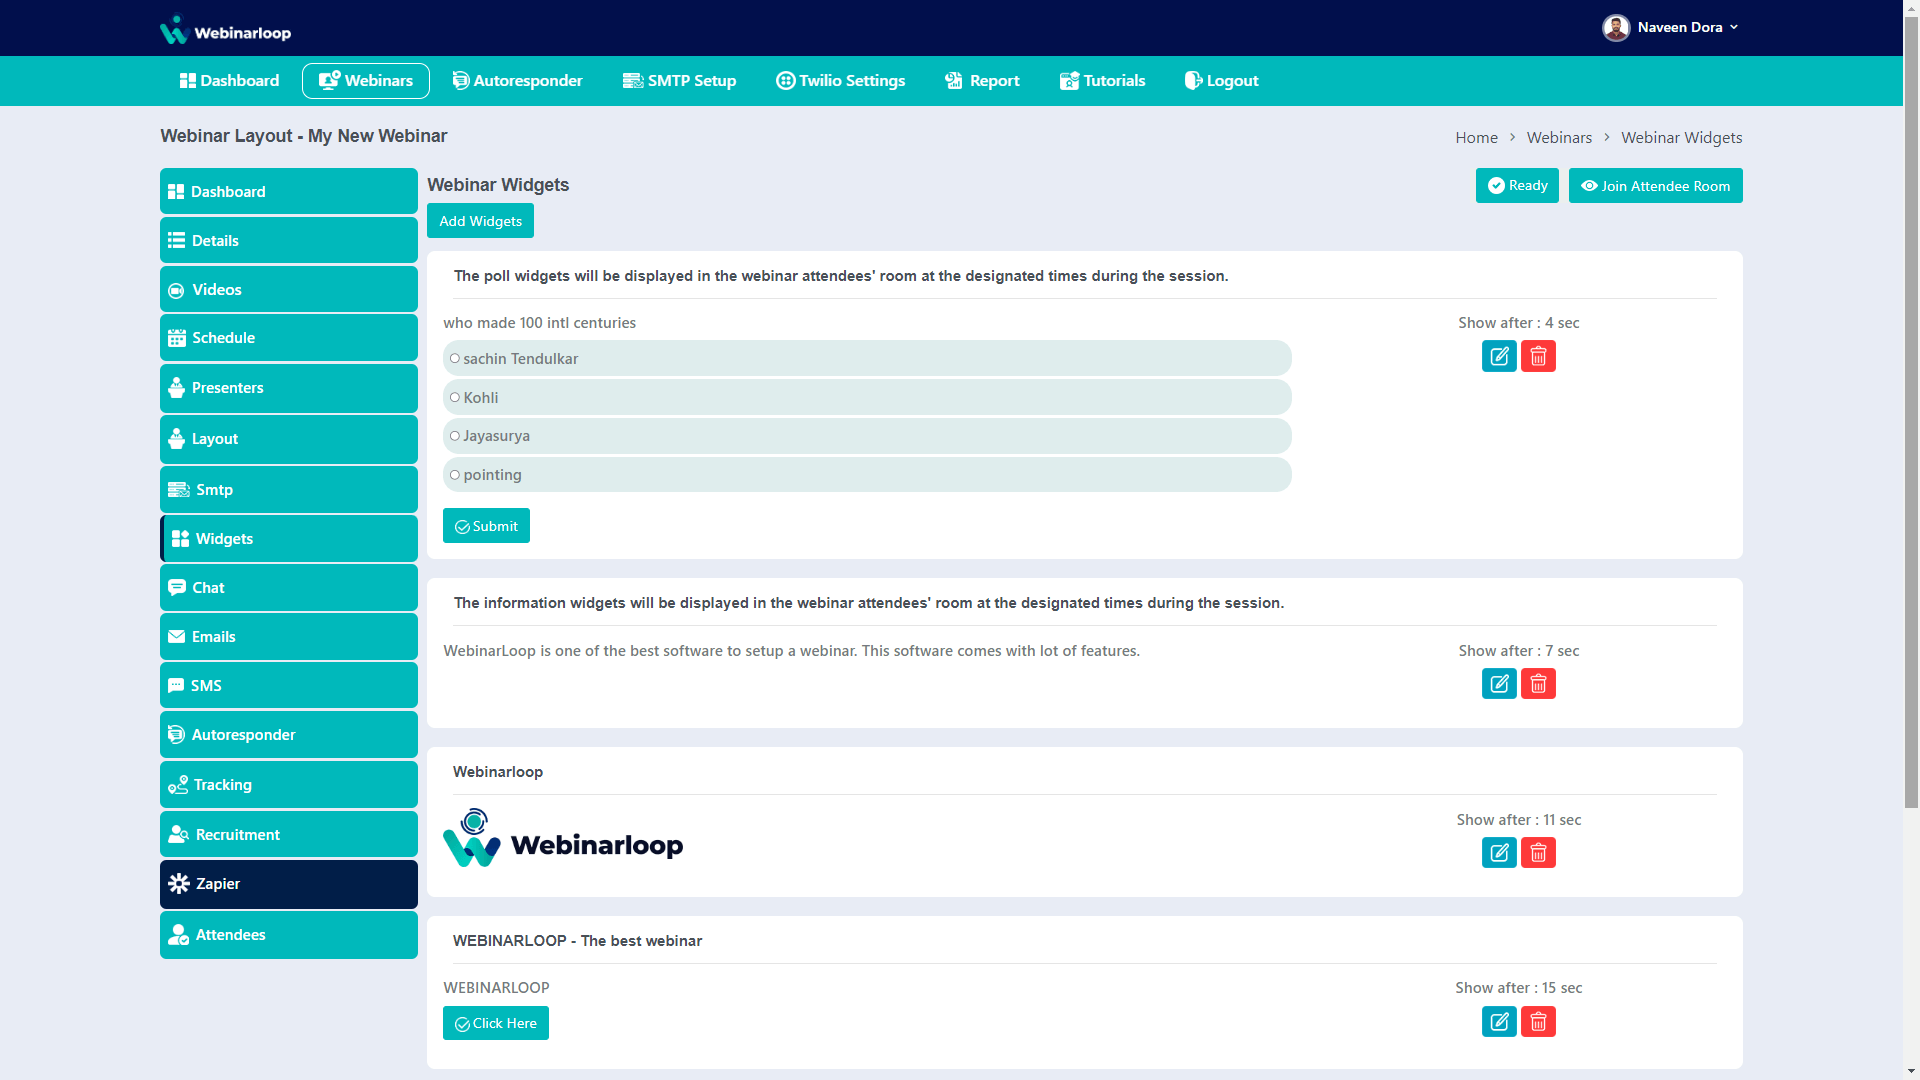The height and width of the screenshot is (1080, 1920).
Task: Delete the poll widget shown after 4 sec
Action: pyautogui.click(x=1538, y=356)
